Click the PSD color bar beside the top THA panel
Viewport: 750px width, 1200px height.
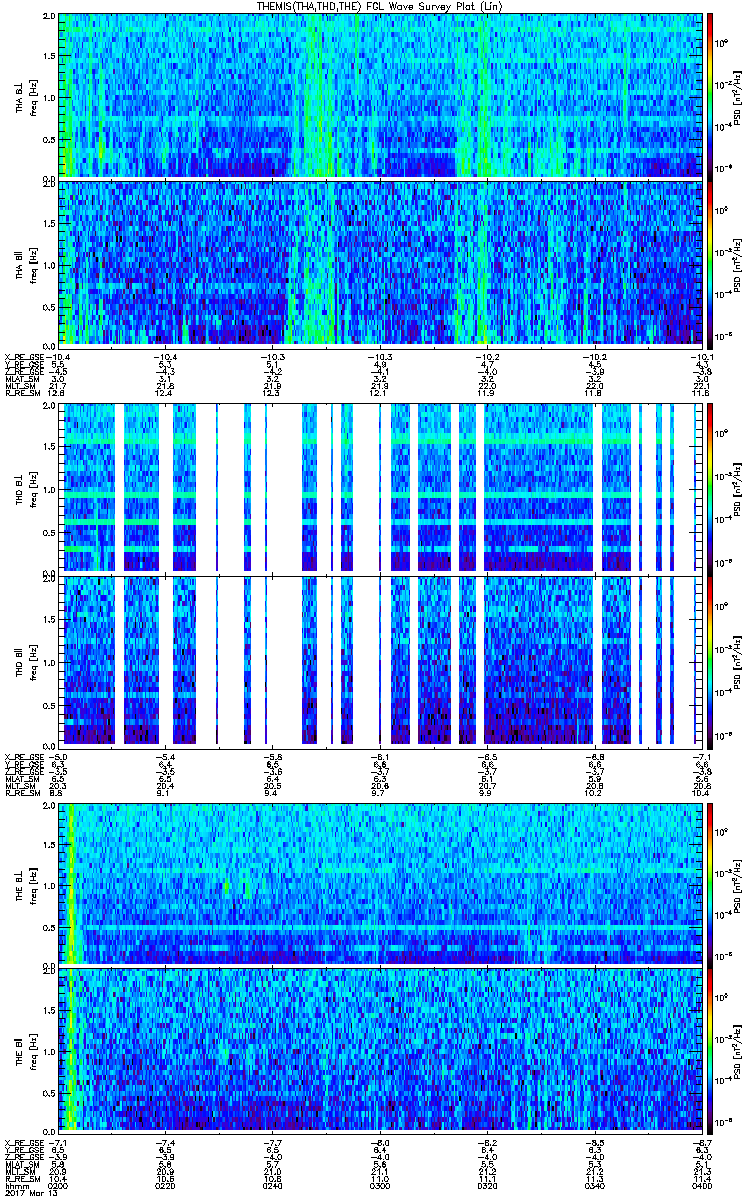(x=710, y=95)
